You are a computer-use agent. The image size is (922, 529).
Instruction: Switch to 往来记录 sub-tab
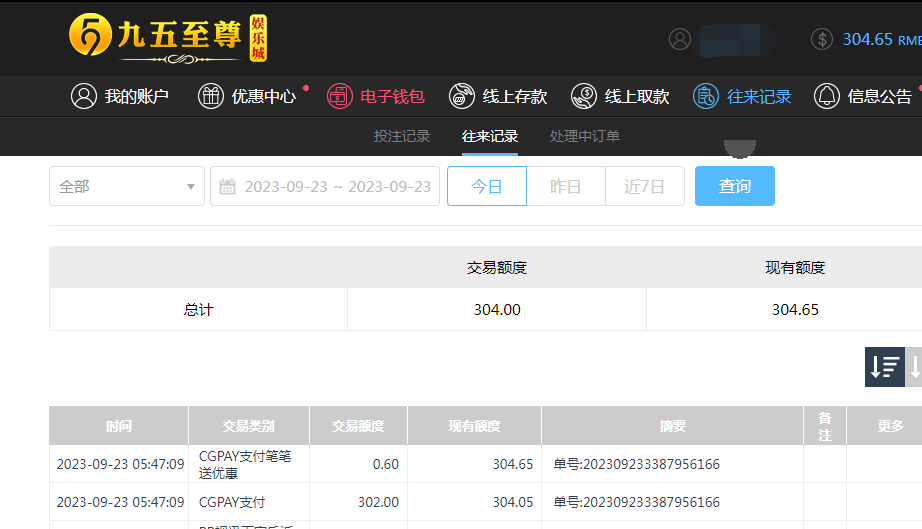pos(490,136)
